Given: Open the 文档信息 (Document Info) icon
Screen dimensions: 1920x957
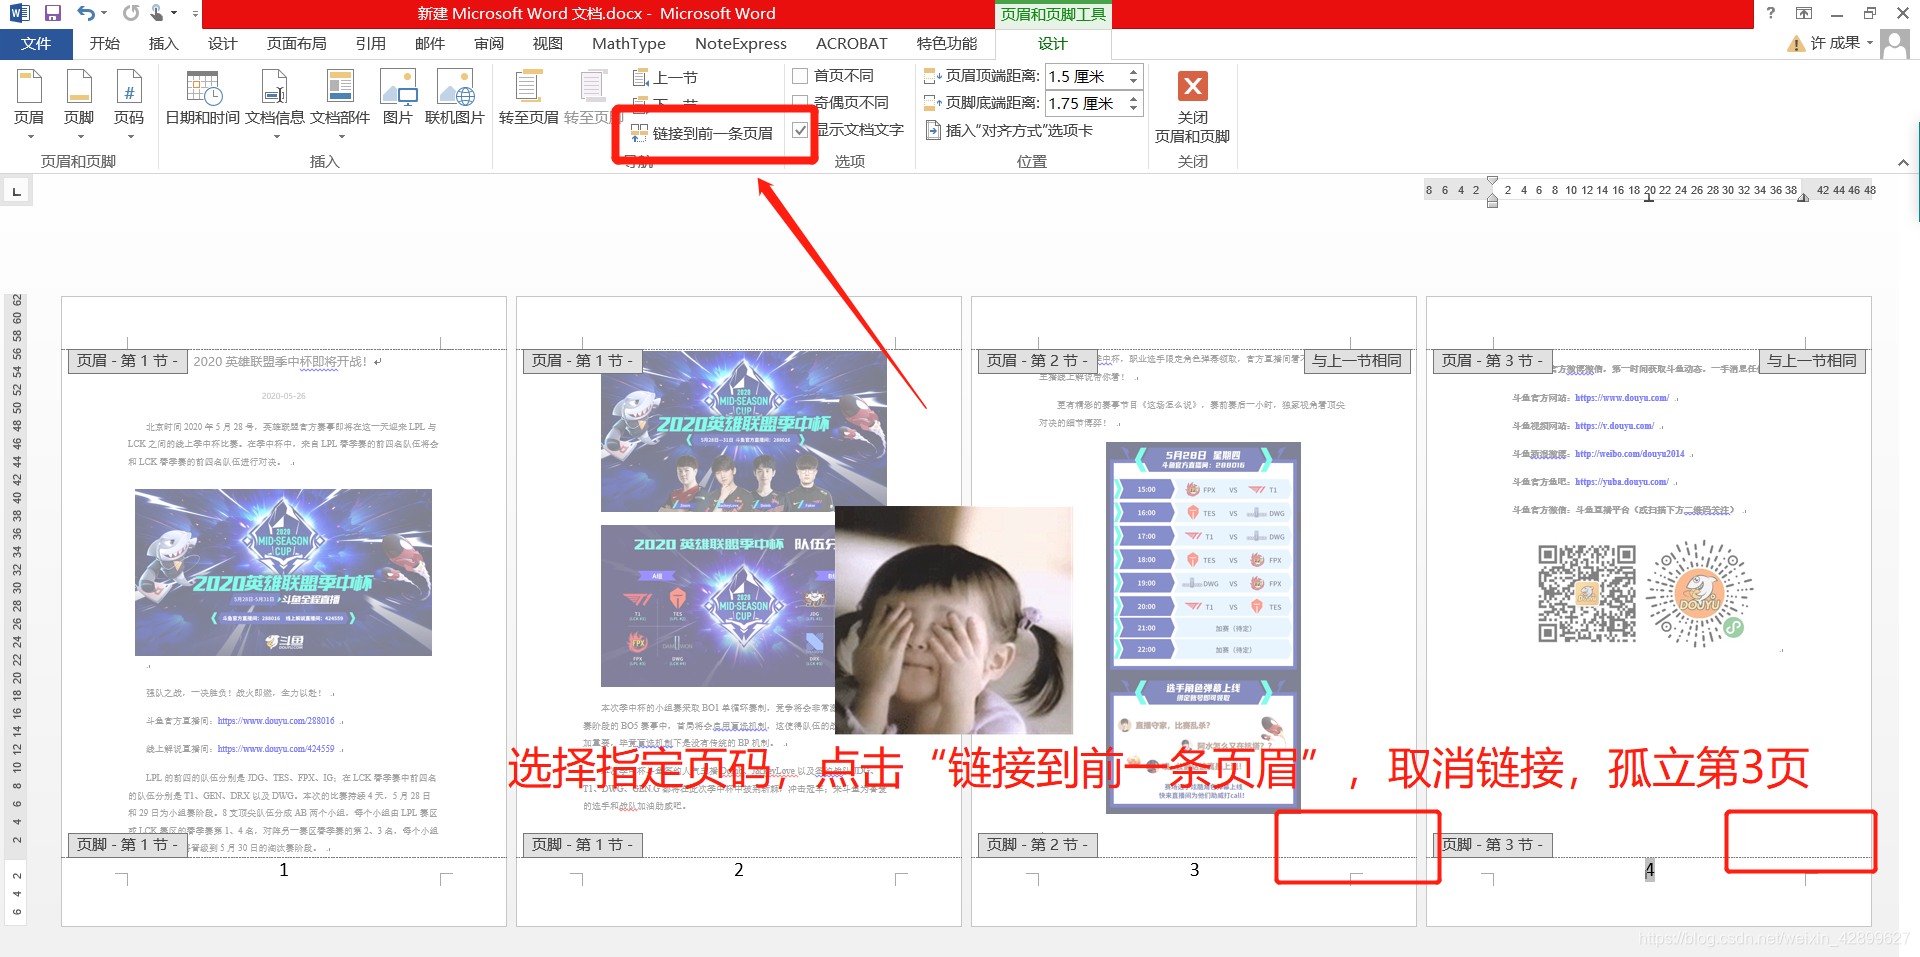Looking at the screenshot, I should tap(274, 87).
